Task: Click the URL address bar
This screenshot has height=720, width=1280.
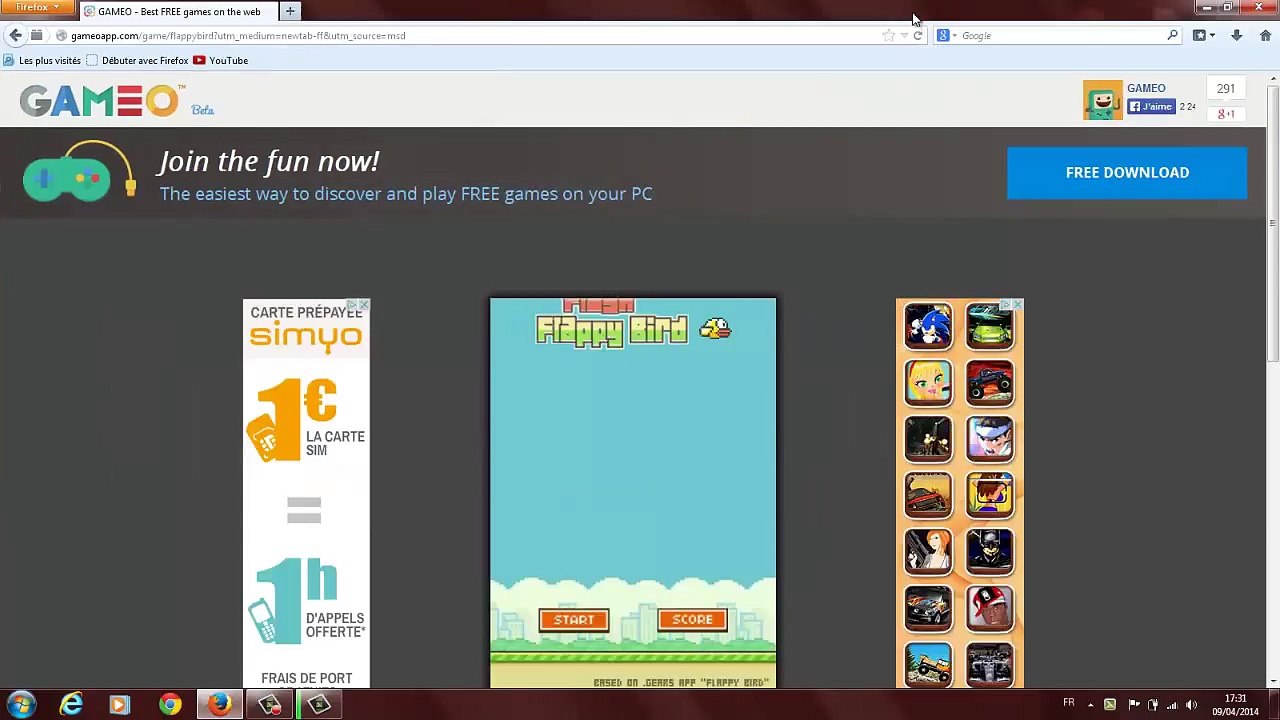Action: [470, 35]
